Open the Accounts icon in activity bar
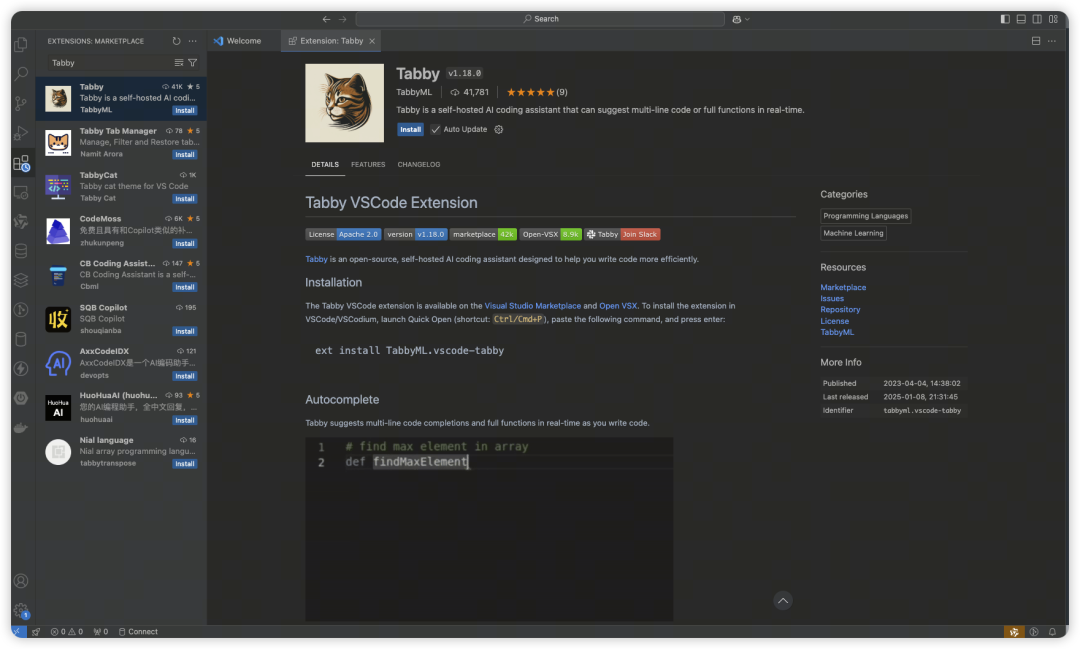 coord(21,581)
